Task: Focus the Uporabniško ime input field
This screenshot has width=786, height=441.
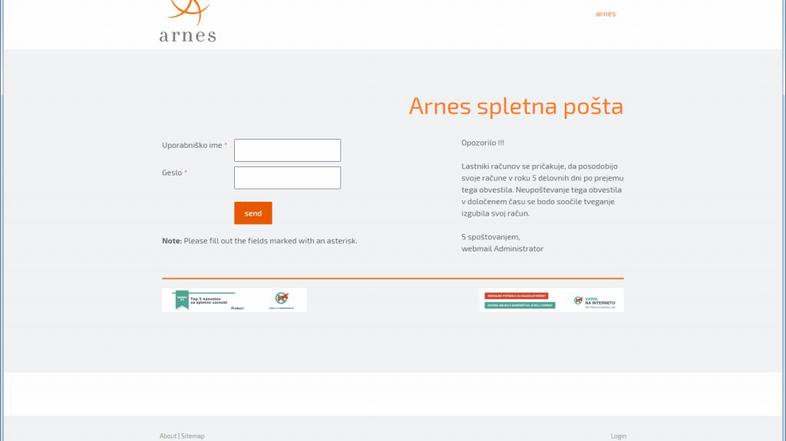Action: [x=287, y=150]
